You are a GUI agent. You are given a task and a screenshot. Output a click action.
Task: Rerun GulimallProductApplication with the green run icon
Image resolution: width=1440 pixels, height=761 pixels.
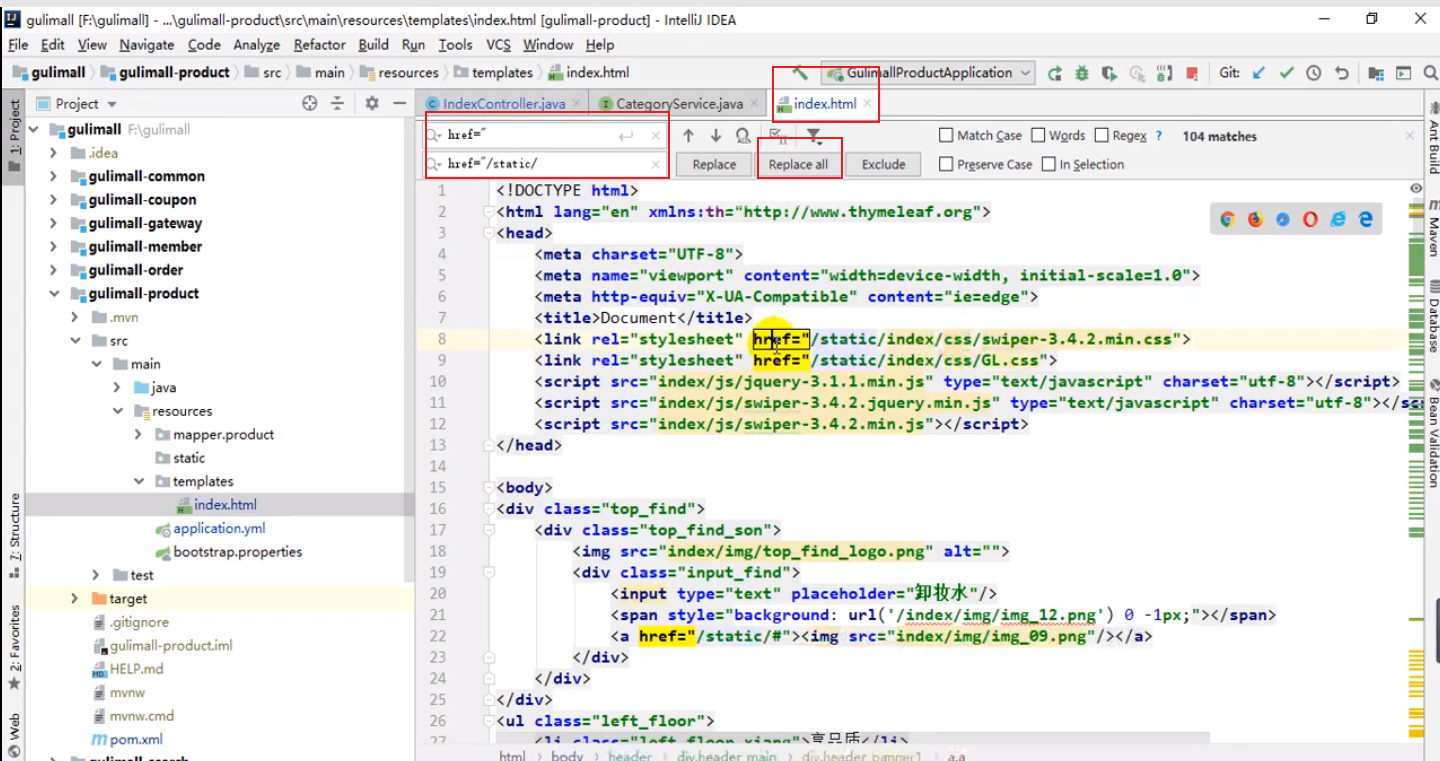1055,73
